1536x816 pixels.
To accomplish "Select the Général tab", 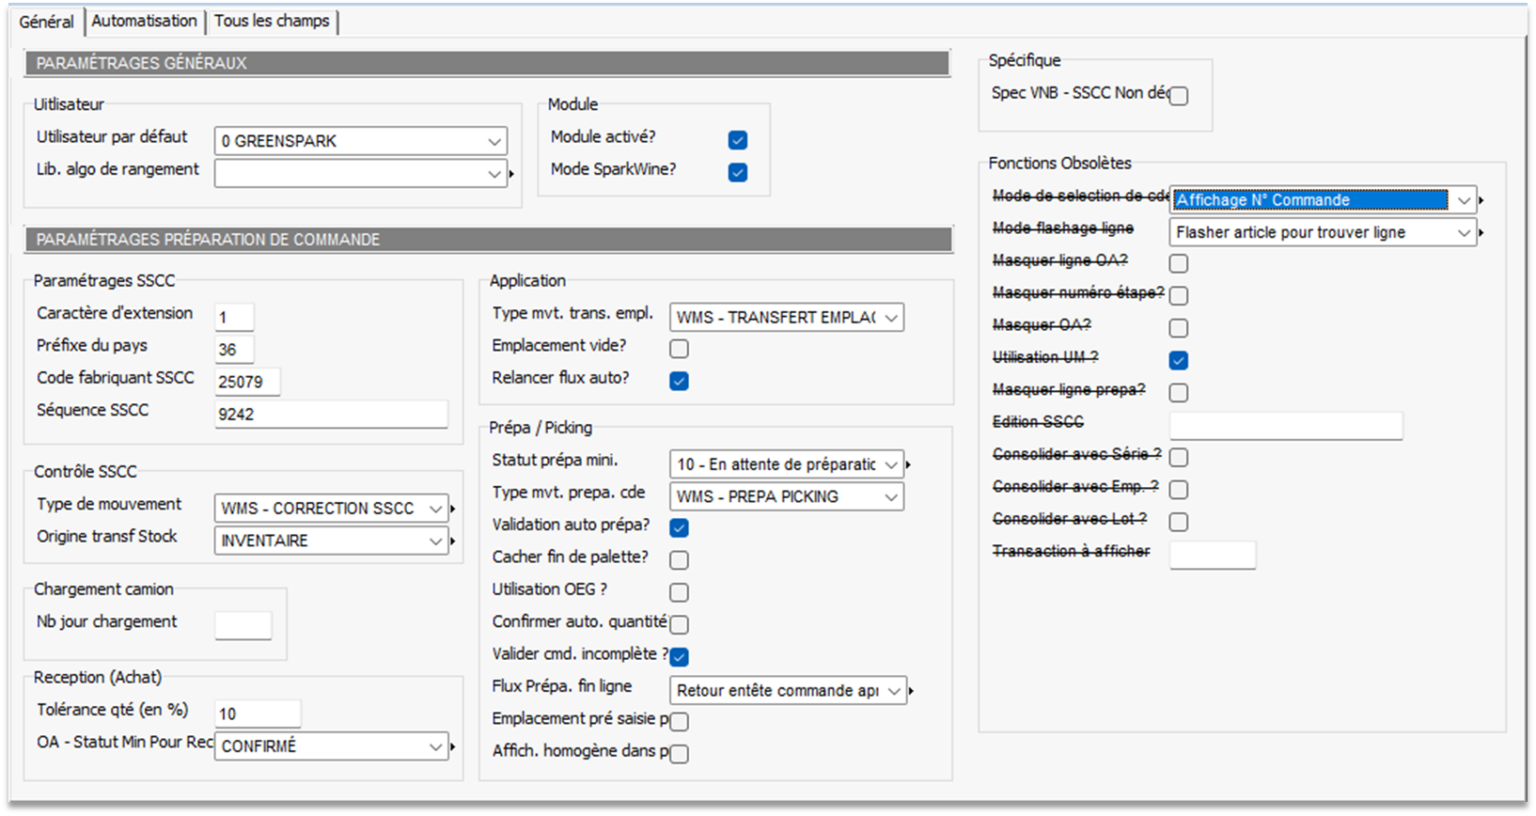I will [x=46, y=21].
